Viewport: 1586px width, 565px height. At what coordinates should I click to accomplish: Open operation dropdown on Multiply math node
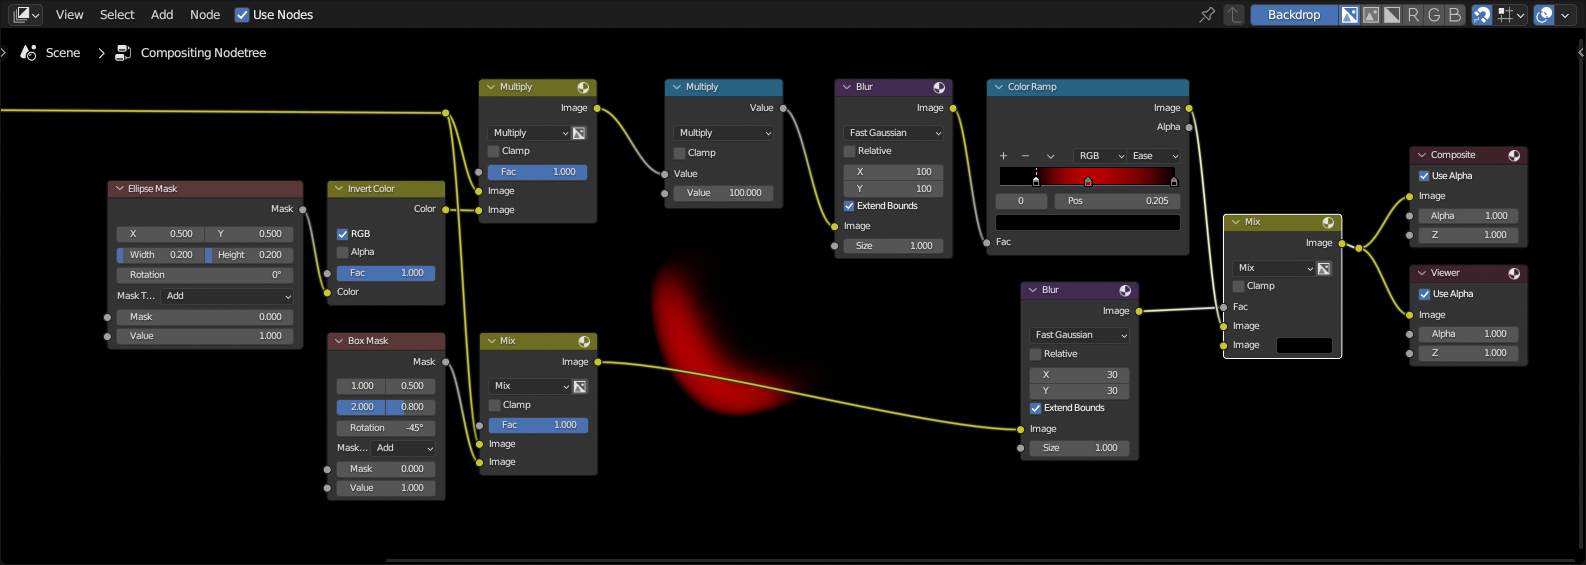(724, 132)
